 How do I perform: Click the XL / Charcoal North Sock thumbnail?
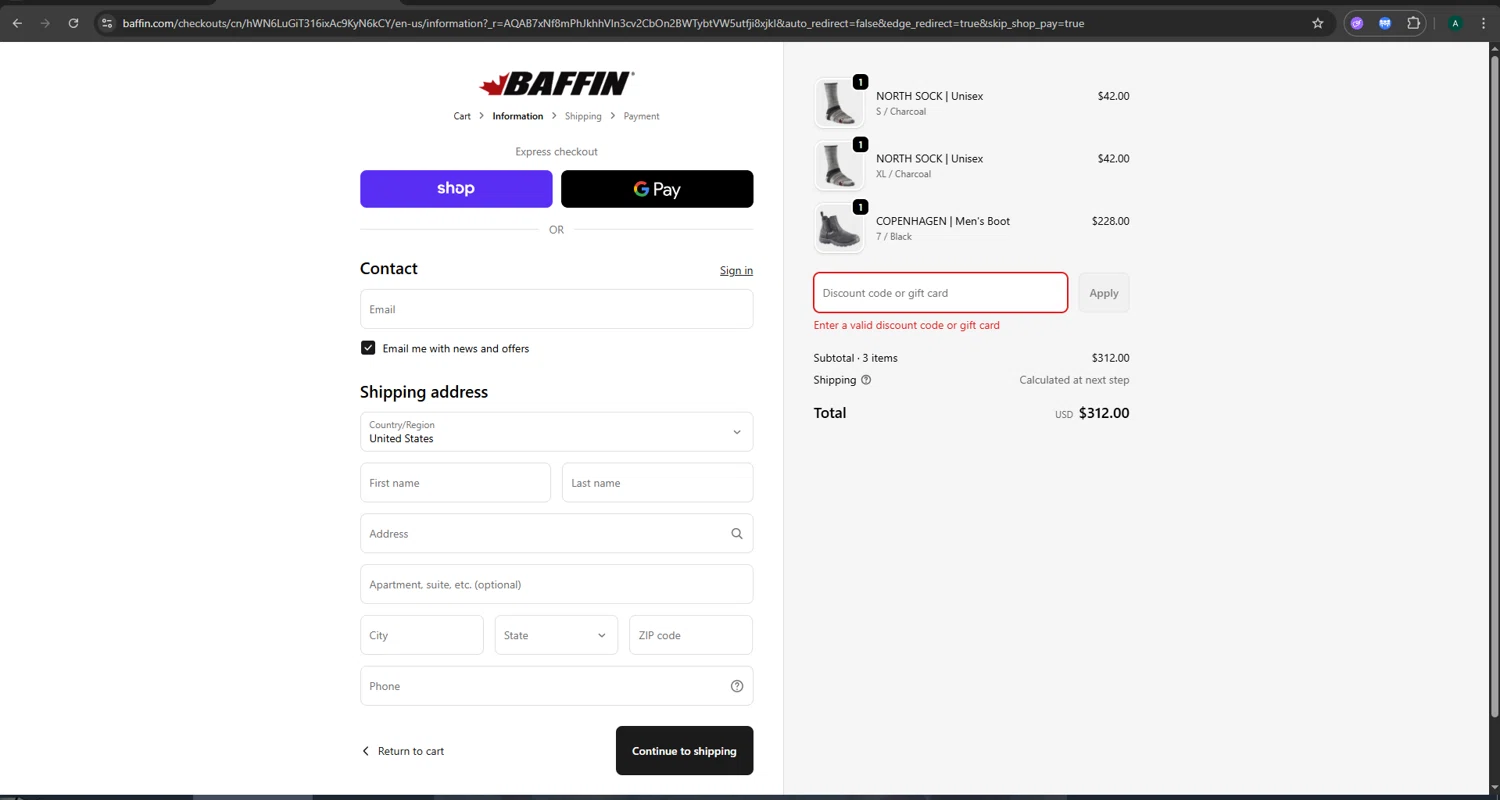click(839, 166)
